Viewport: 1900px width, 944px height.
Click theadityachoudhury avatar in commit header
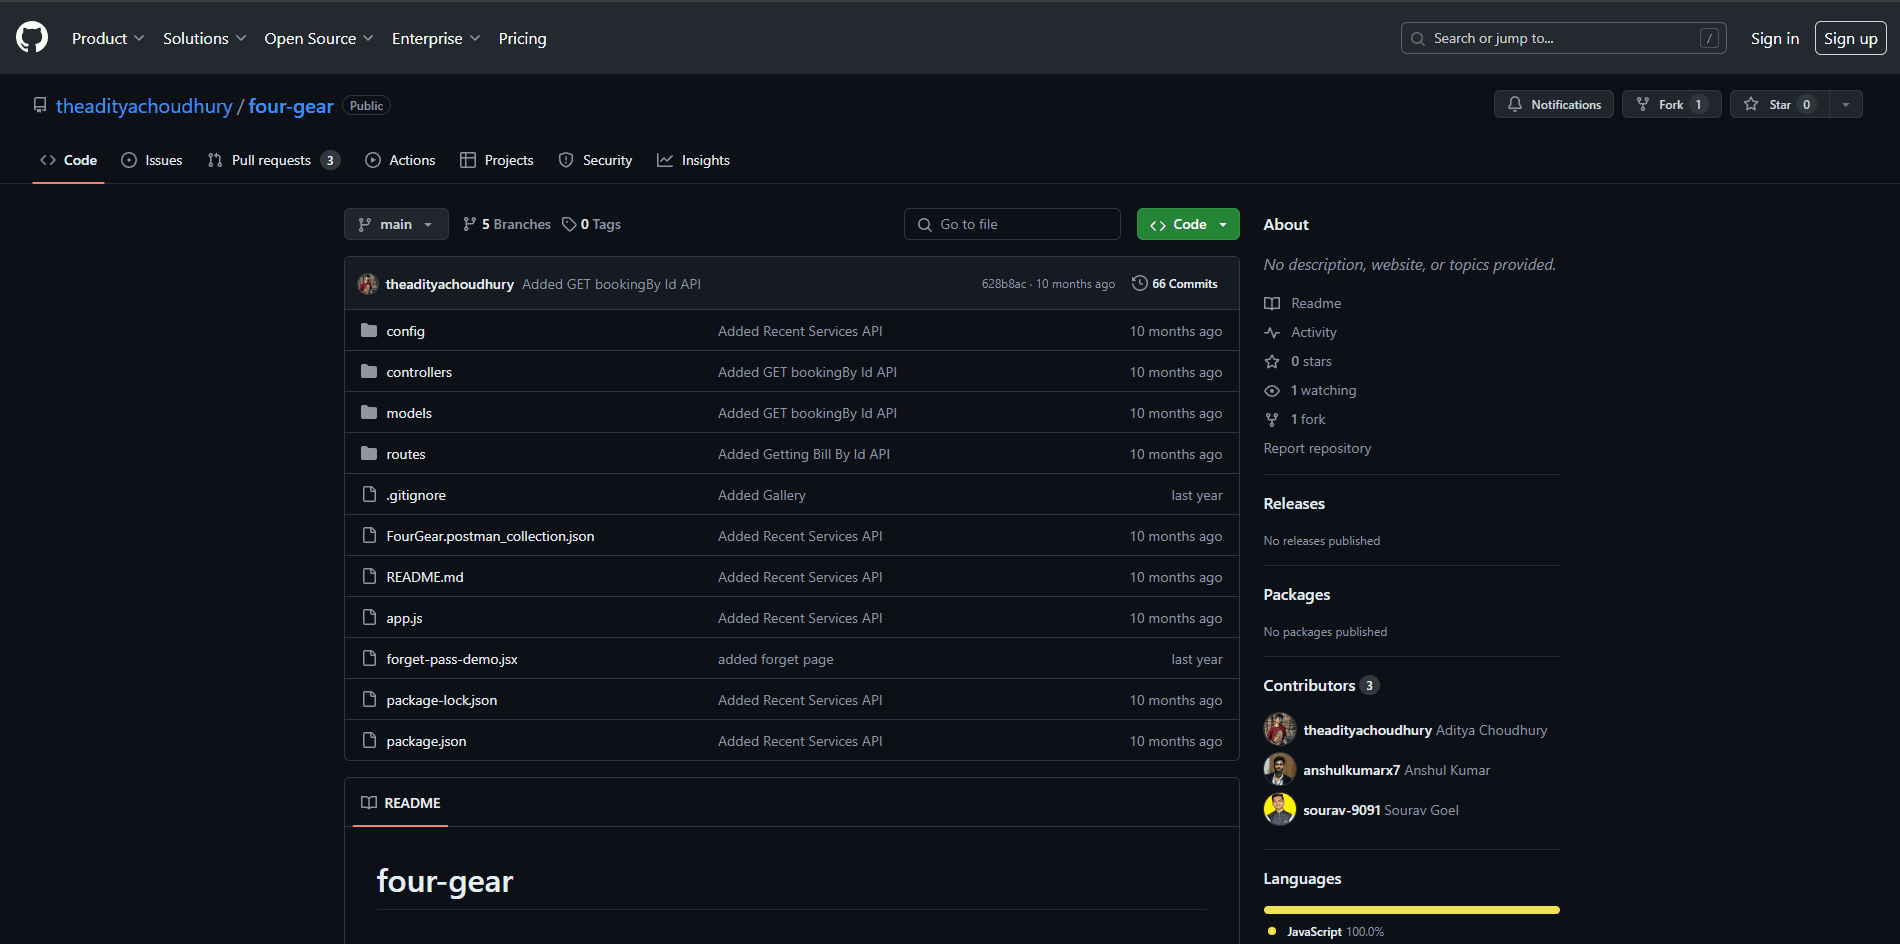[x=368, y=284]
